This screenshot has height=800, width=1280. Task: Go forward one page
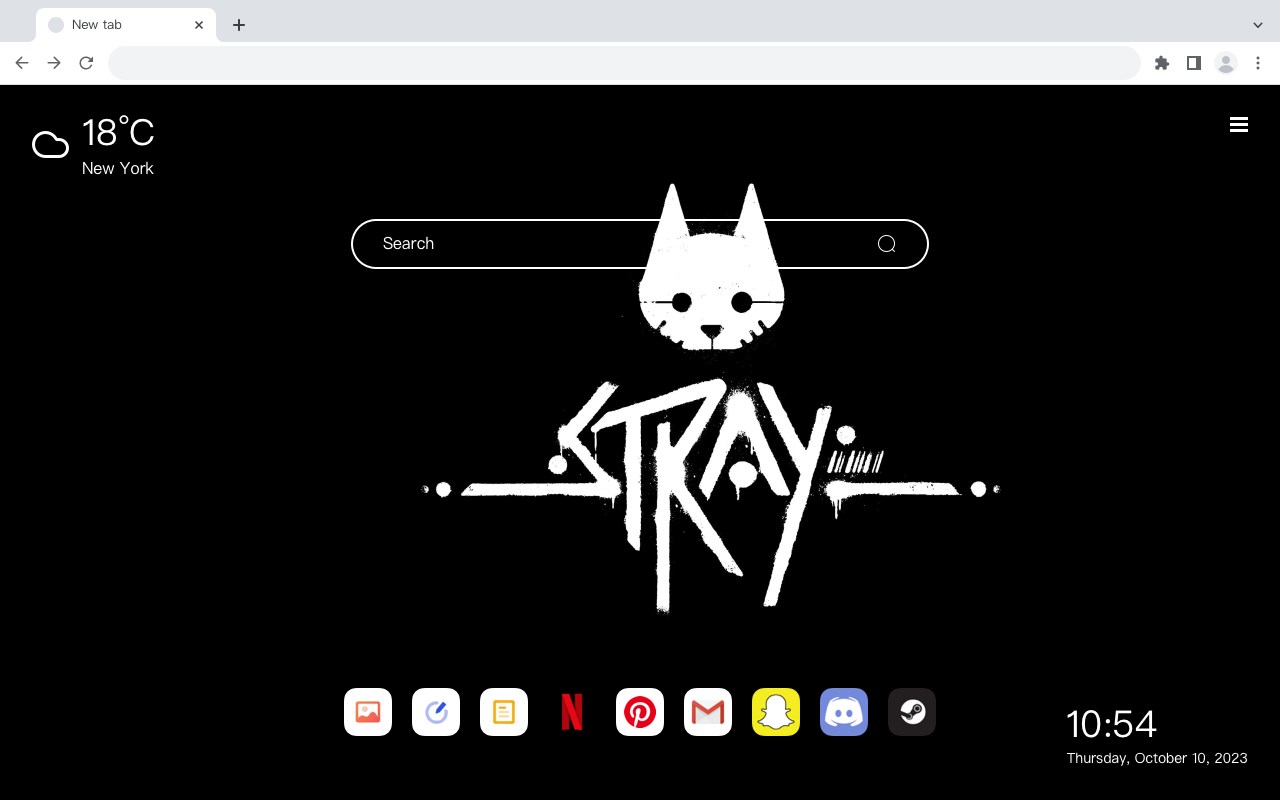click(x=54, y=63)
